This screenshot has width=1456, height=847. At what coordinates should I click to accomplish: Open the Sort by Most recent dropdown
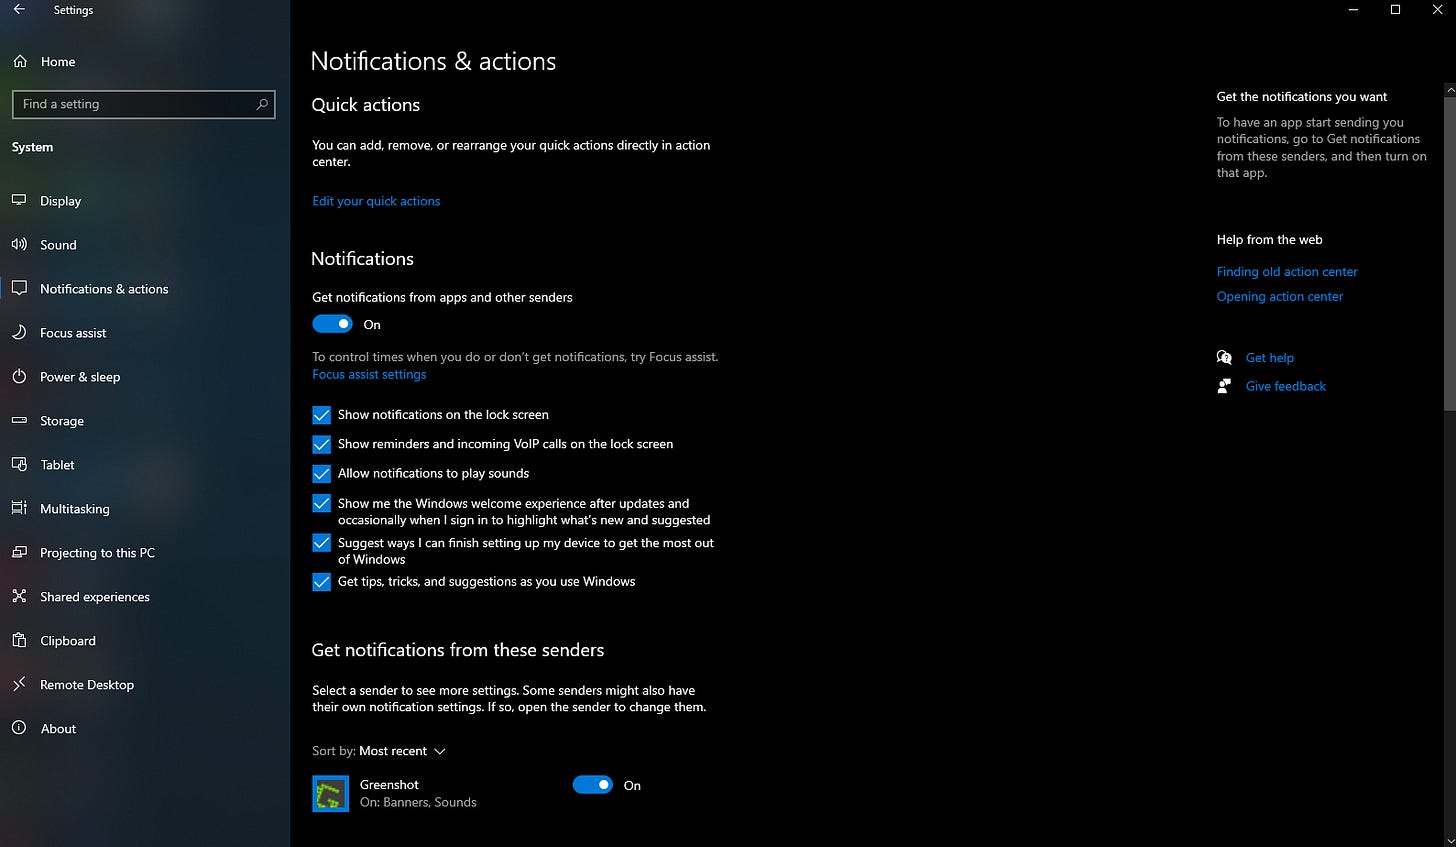[x=402, y=751]
